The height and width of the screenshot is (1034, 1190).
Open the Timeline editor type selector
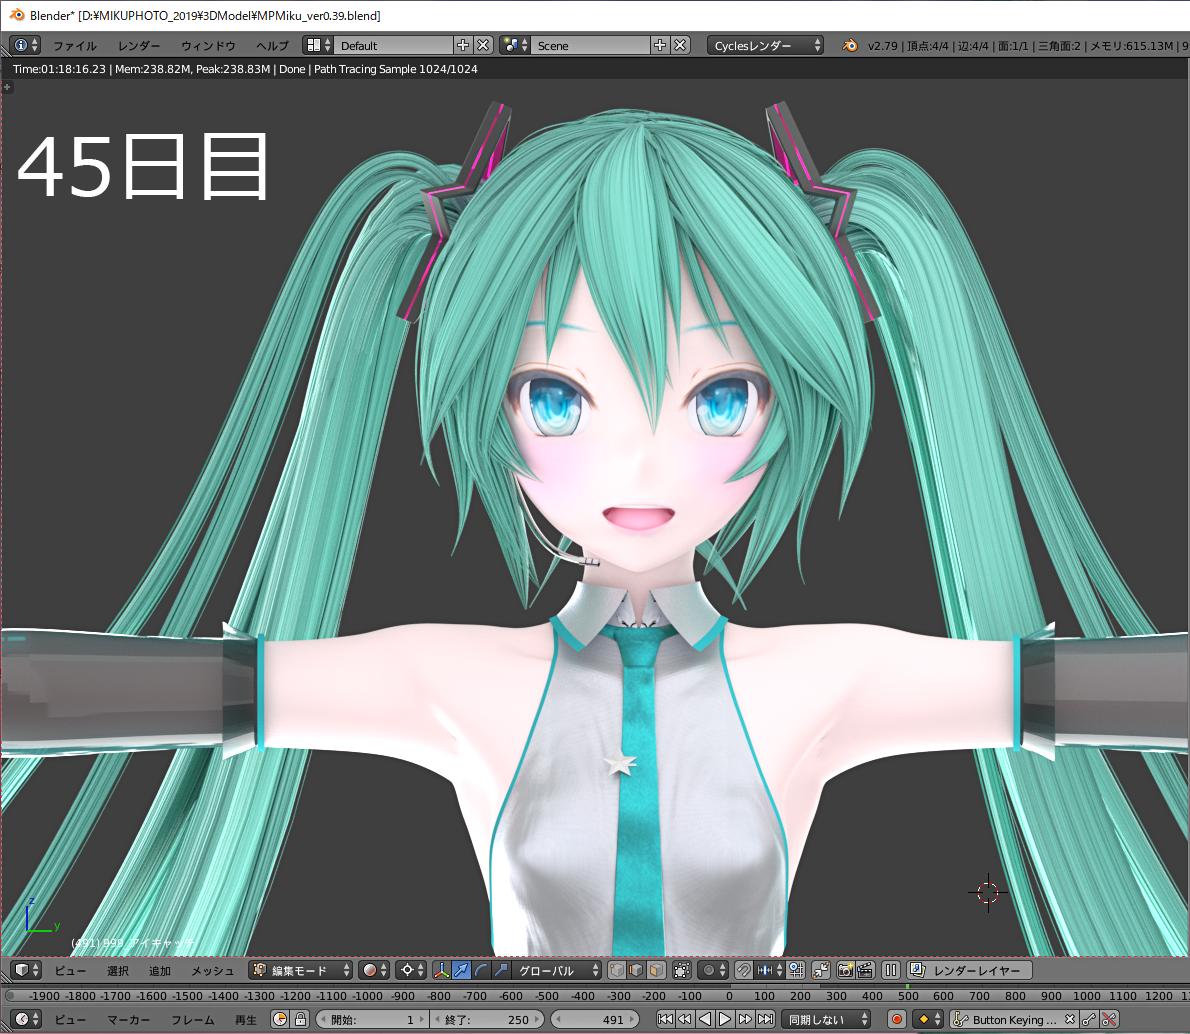click(x=27, y=1019)
